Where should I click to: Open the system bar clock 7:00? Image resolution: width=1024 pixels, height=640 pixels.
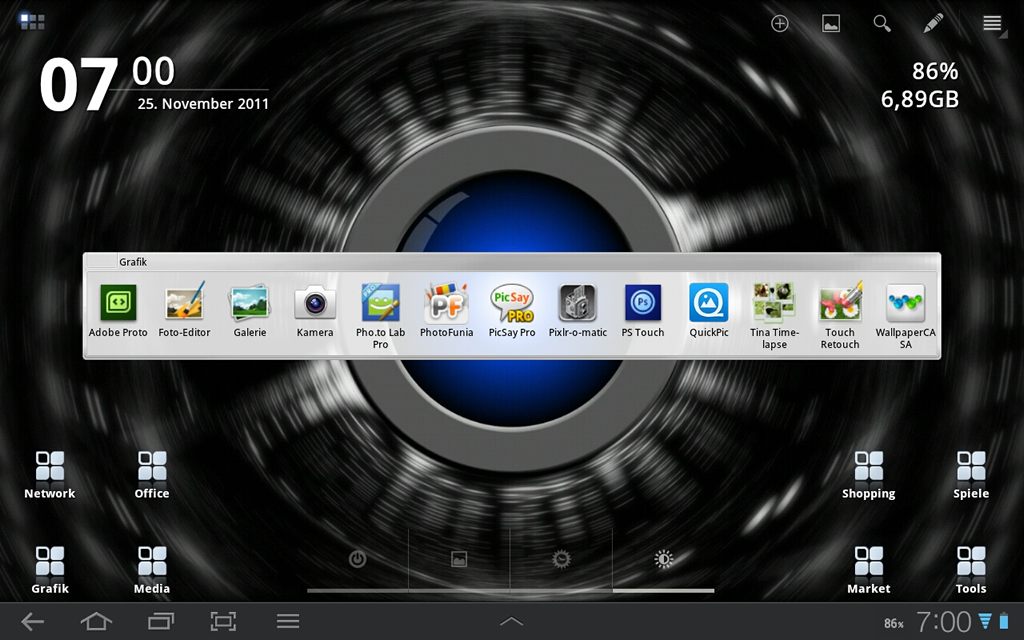pos(944,622)
